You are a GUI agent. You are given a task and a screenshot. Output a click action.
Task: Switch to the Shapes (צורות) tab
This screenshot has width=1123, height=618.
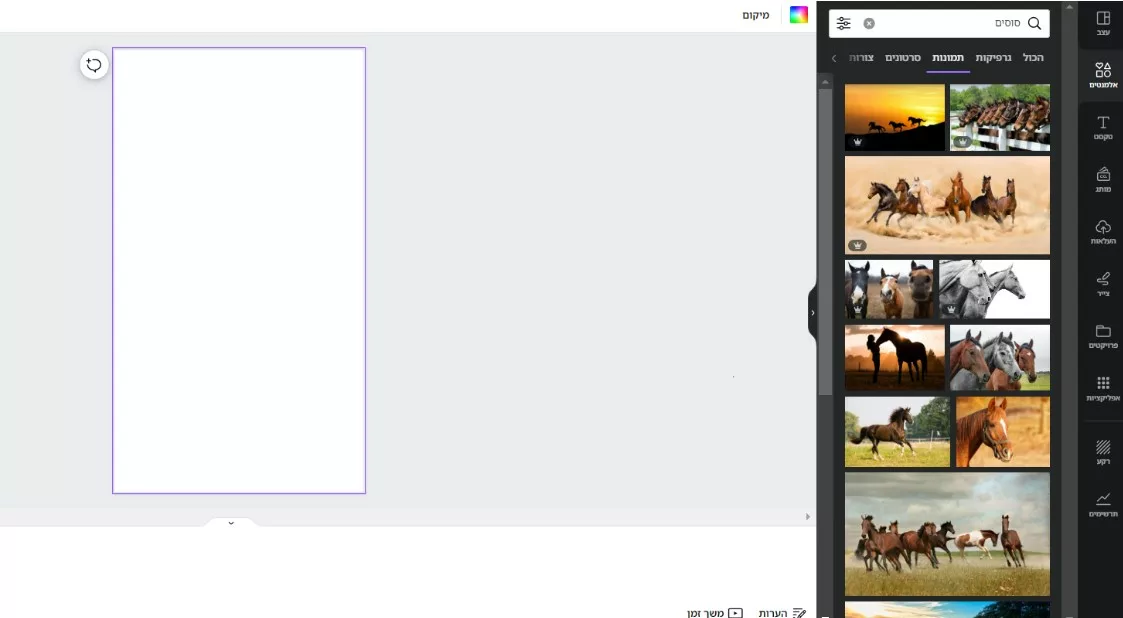(861, 57)
